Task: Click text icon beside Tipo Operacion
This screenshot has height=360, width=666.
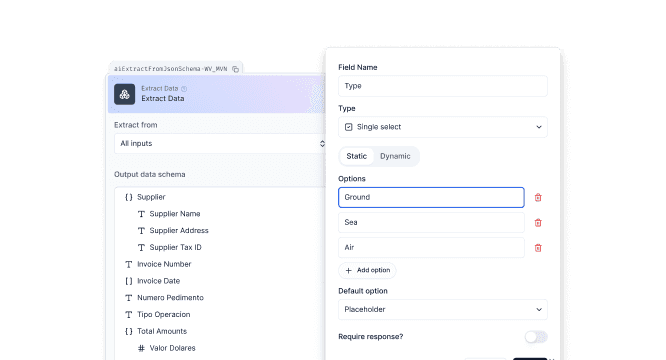Action: click(129, 315)
